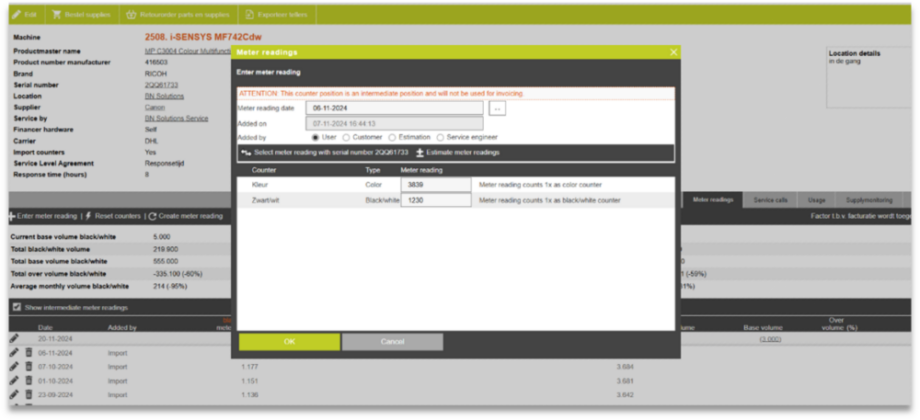Click the -335.100 (-60%) over volume value
Screen dimensions: 920x420
[178, 273]
